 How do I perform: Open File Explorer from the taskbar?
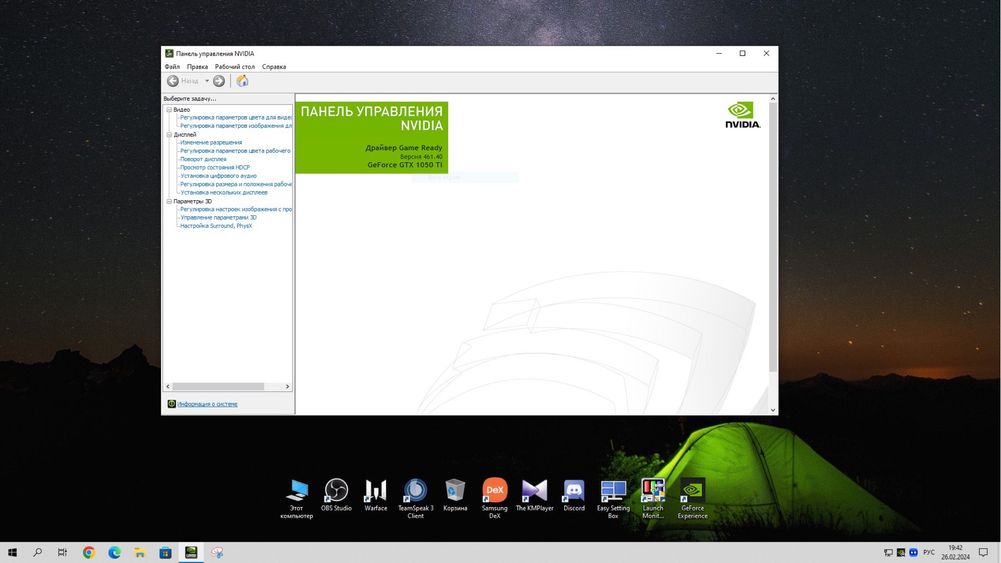click(x=140, y=553)
